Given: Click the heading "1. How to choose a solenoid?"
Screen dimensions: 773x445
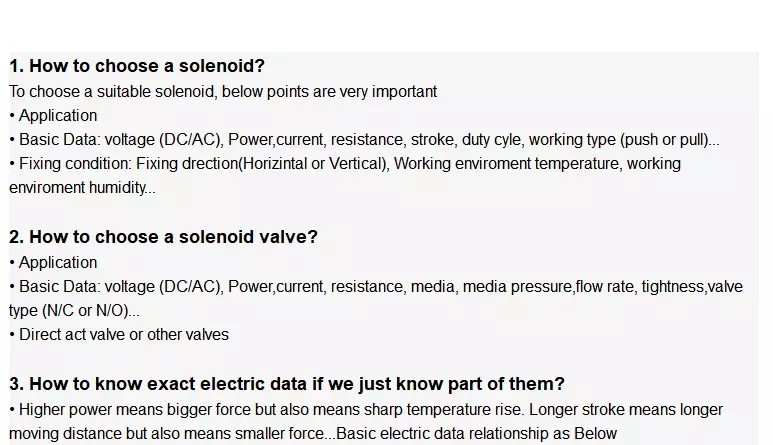Looking at the screenshot, I should pyautogui.click(x=137, y=66).
